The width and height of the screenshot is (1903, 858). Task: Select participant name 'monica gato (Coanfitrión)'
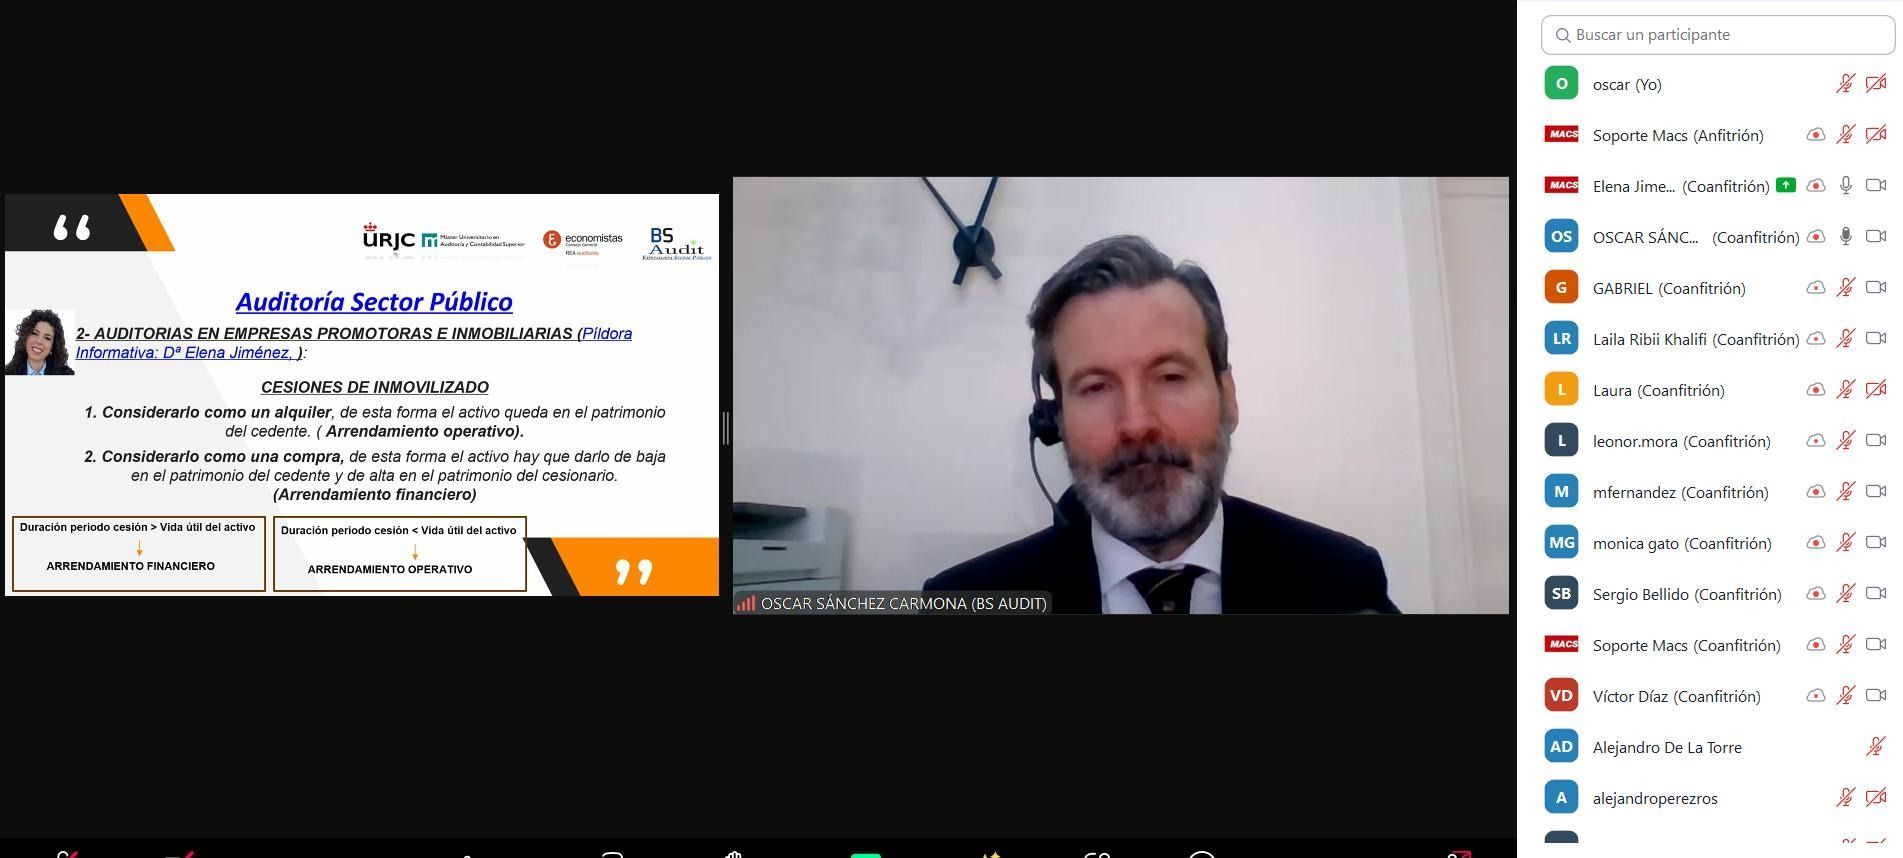[x=1682, y=543]
